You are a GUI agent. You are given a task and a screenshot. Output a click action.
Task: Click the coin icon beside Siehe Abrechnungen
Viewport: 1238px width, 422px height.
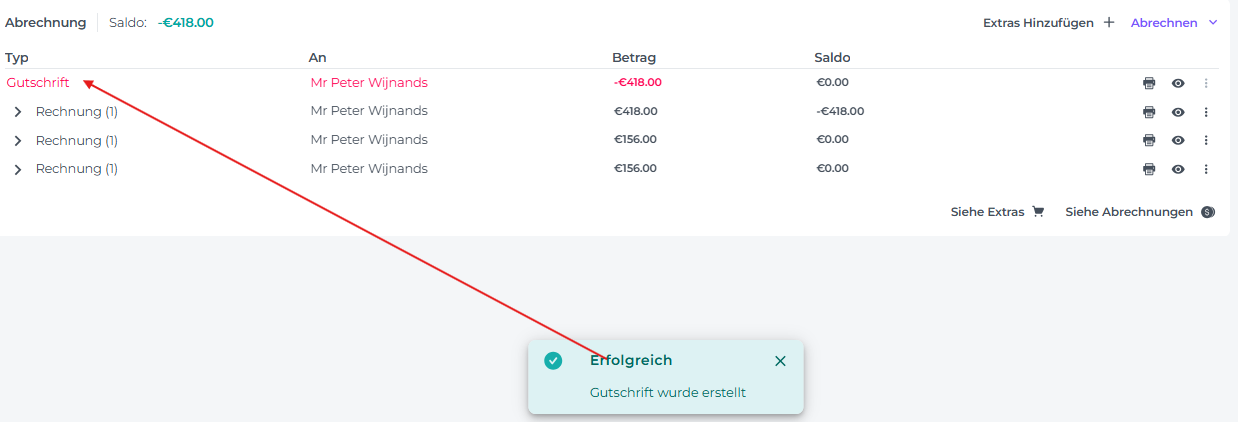tap(1208, 212)
